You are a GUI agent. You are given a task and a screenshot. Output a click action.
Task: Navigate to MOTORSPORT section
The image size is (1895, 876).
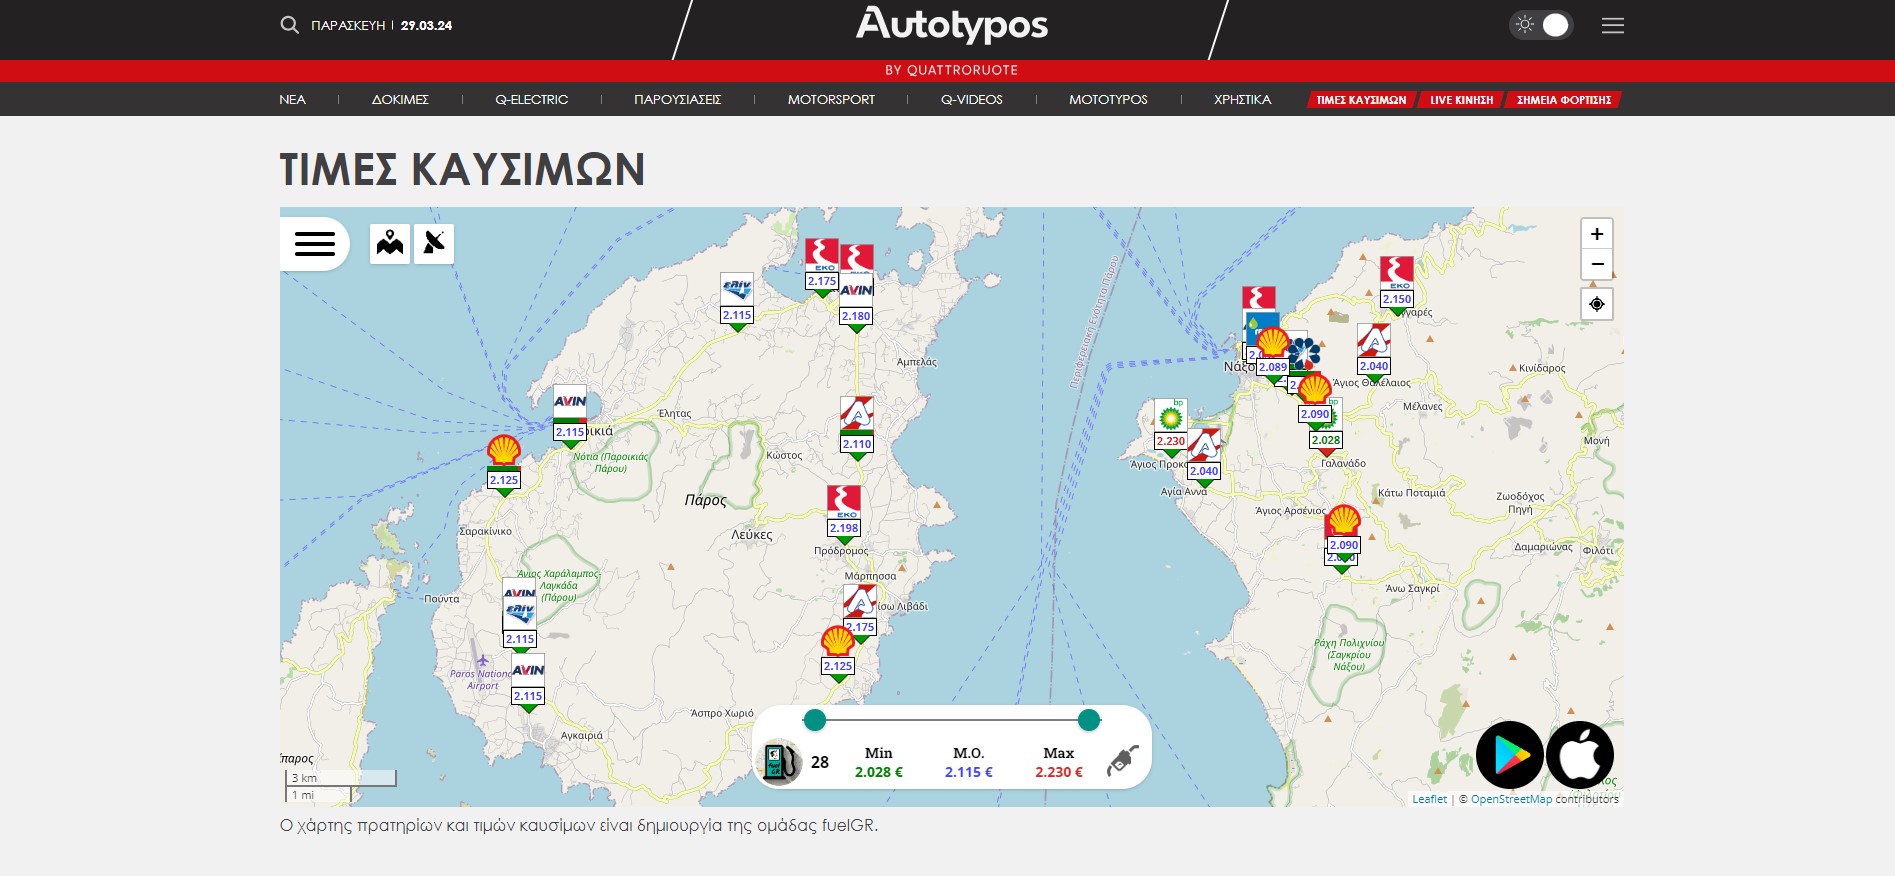click(x=831, y=99)
